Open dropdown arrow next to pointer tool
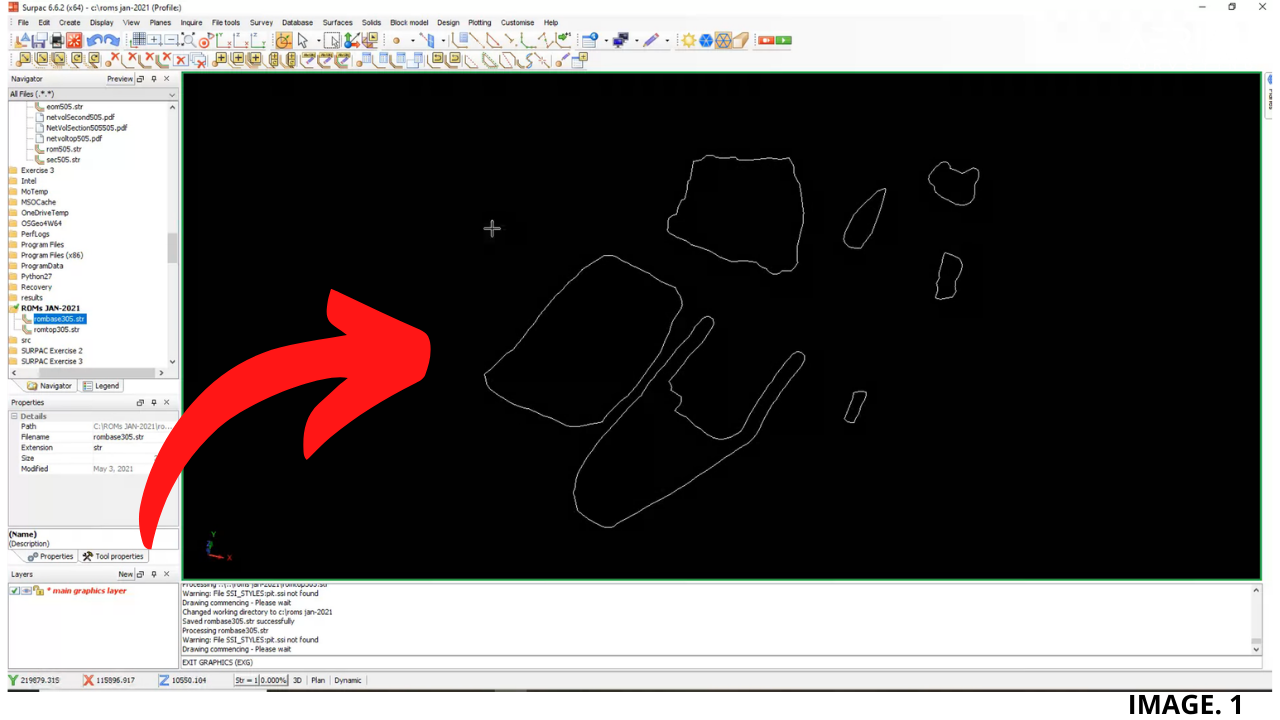1280x720 pixels. tap(319, 40)
